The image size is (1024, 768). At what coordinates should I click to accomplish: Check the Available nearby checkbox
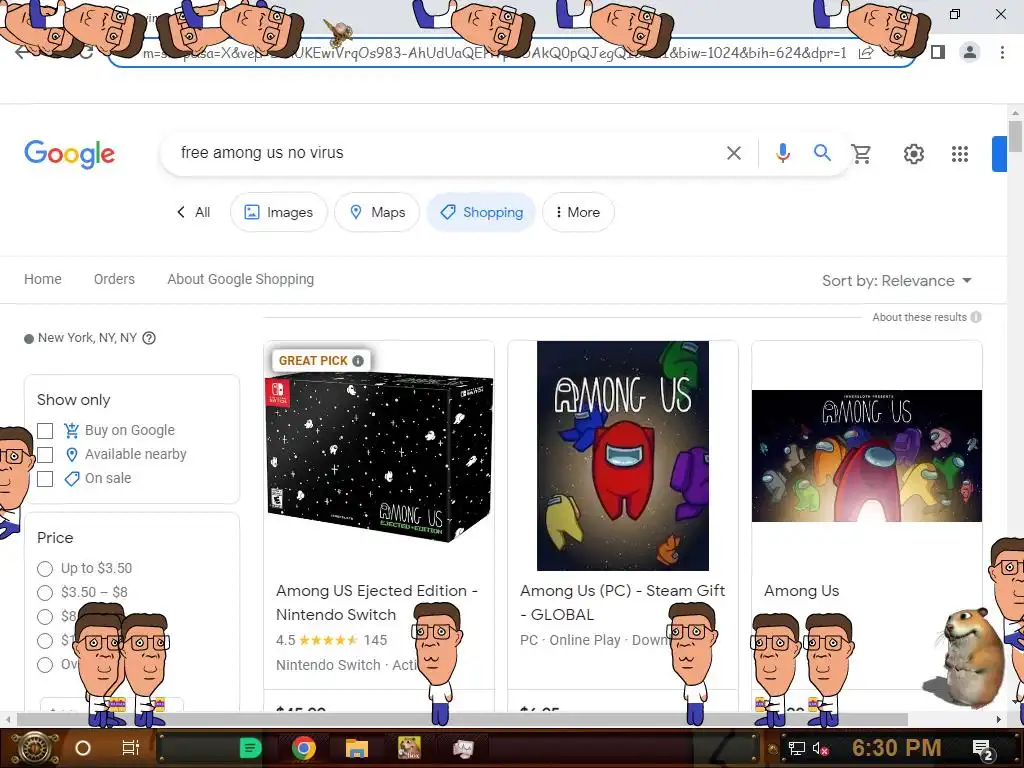45,455
